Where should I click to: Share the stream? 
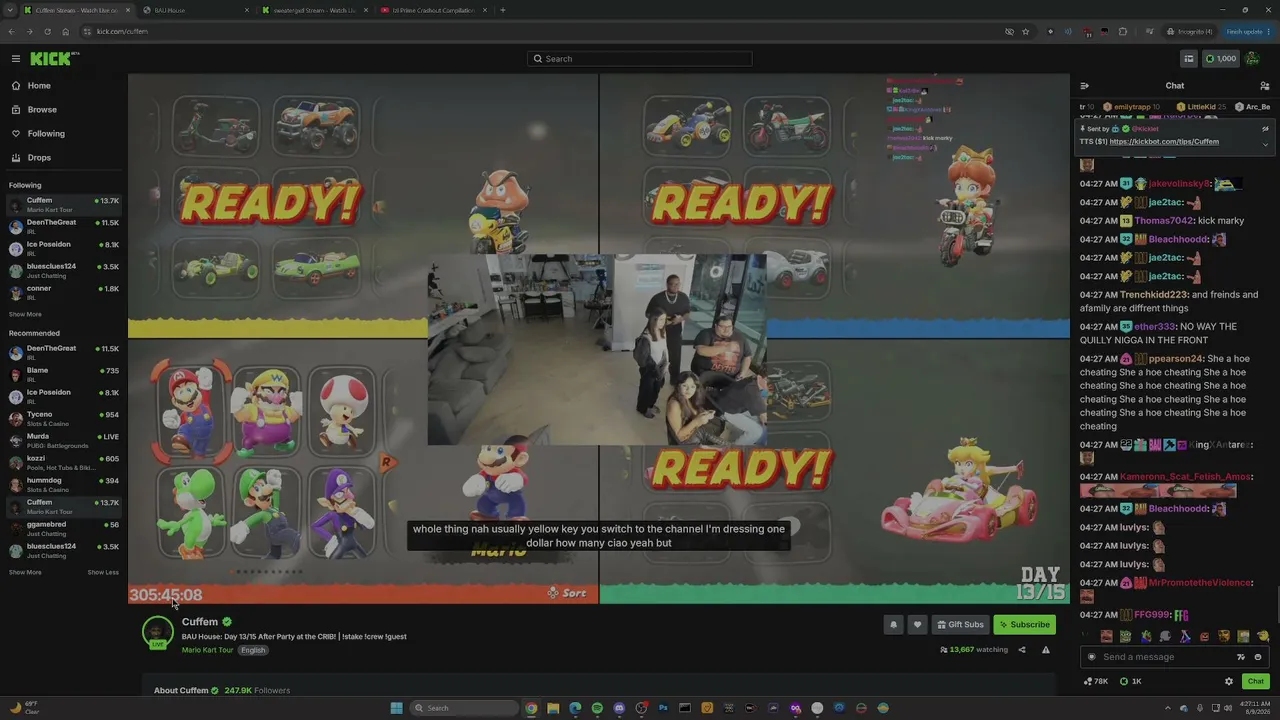(x=1022, y=650)
